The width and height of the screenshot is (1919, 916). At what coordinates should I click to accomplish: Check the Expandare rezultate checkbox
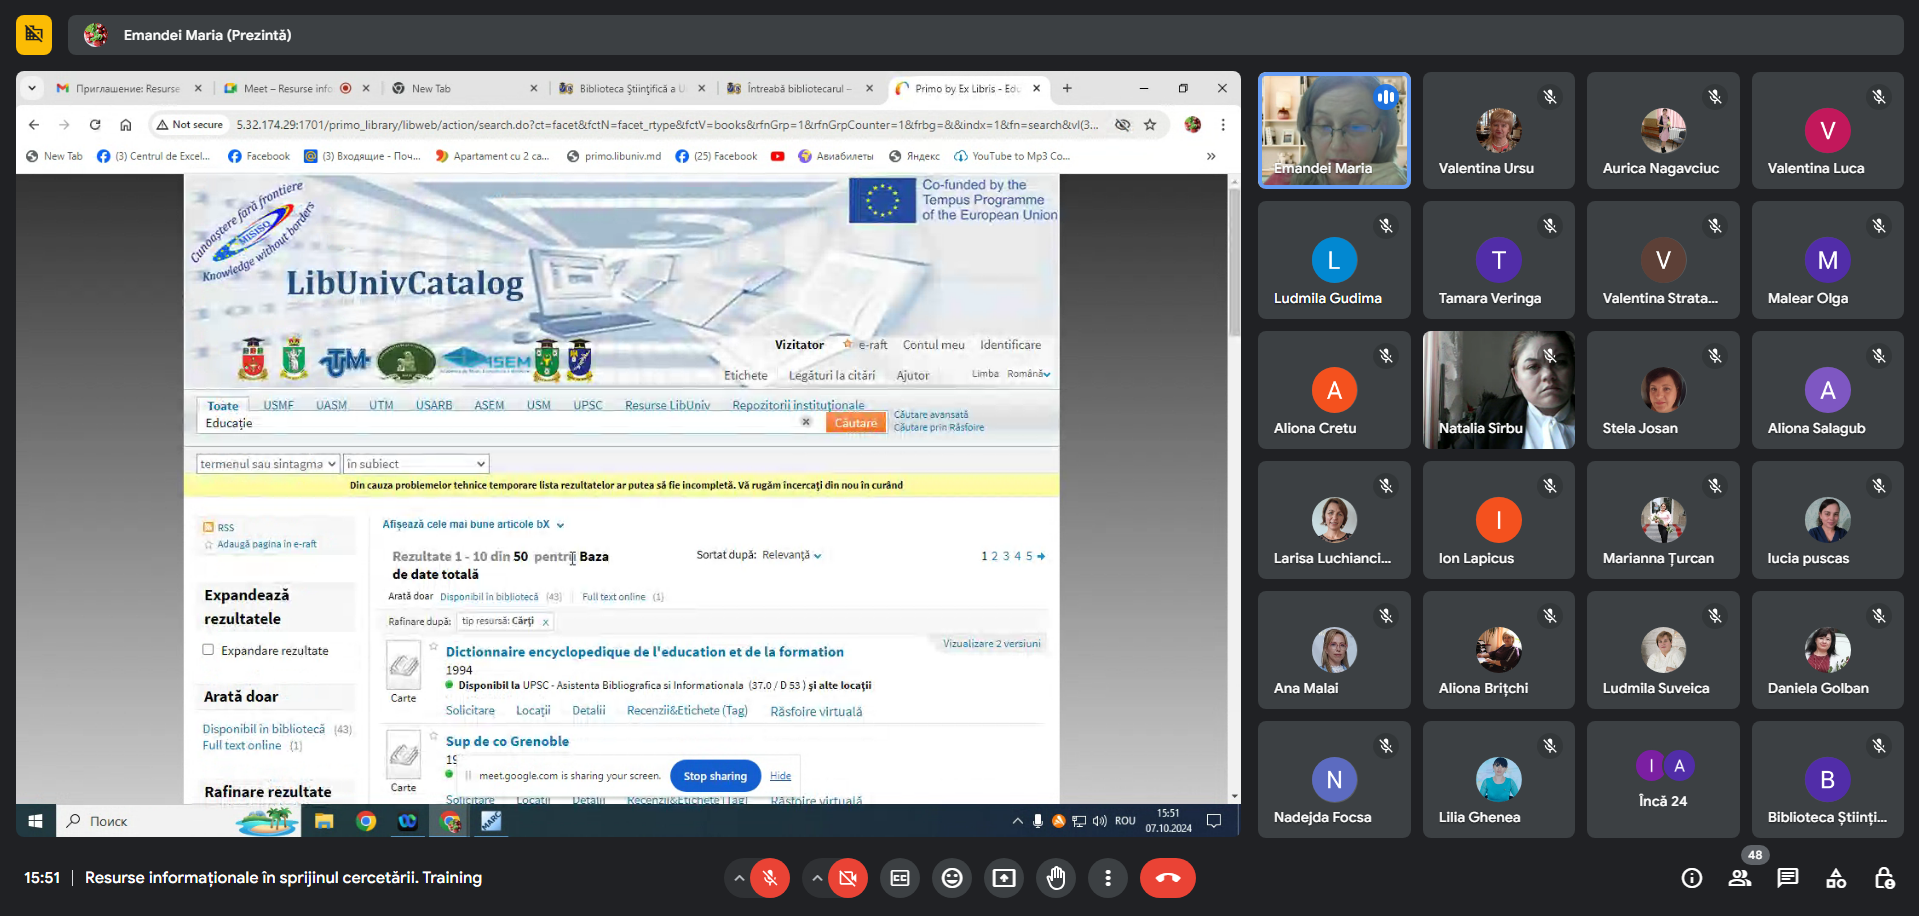click(x=209, y=650)
